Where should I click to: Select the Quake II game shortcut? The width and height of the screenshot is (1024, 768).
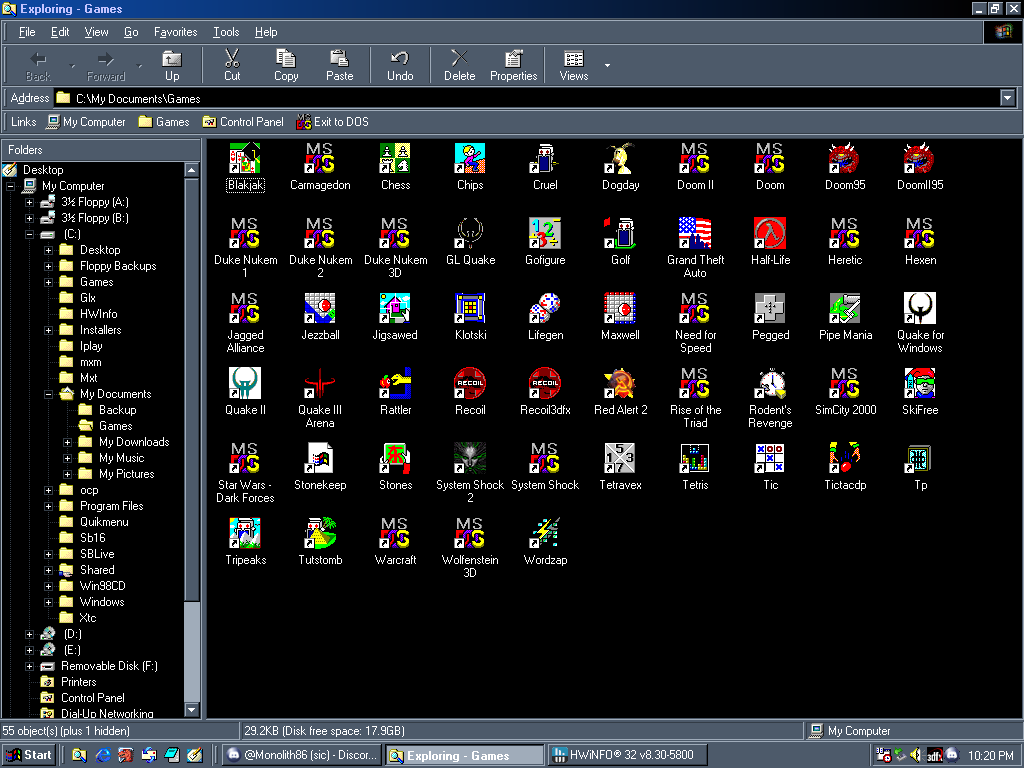coord(245,384)
